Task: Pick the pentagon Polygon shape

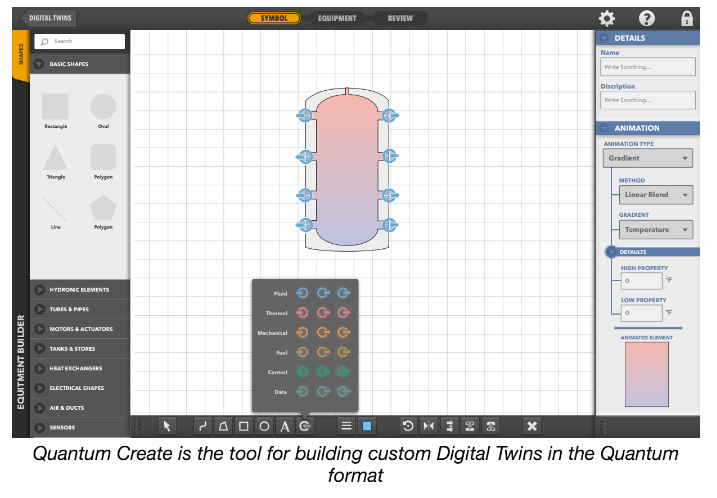Action: tap(103, 208)
